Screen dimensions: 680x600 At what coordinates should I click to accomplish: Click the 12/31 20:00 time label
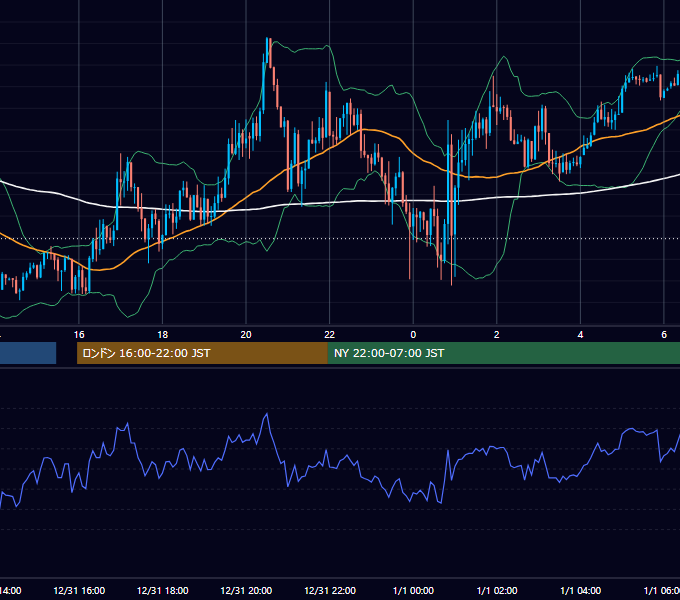click(x=246, y=591)
